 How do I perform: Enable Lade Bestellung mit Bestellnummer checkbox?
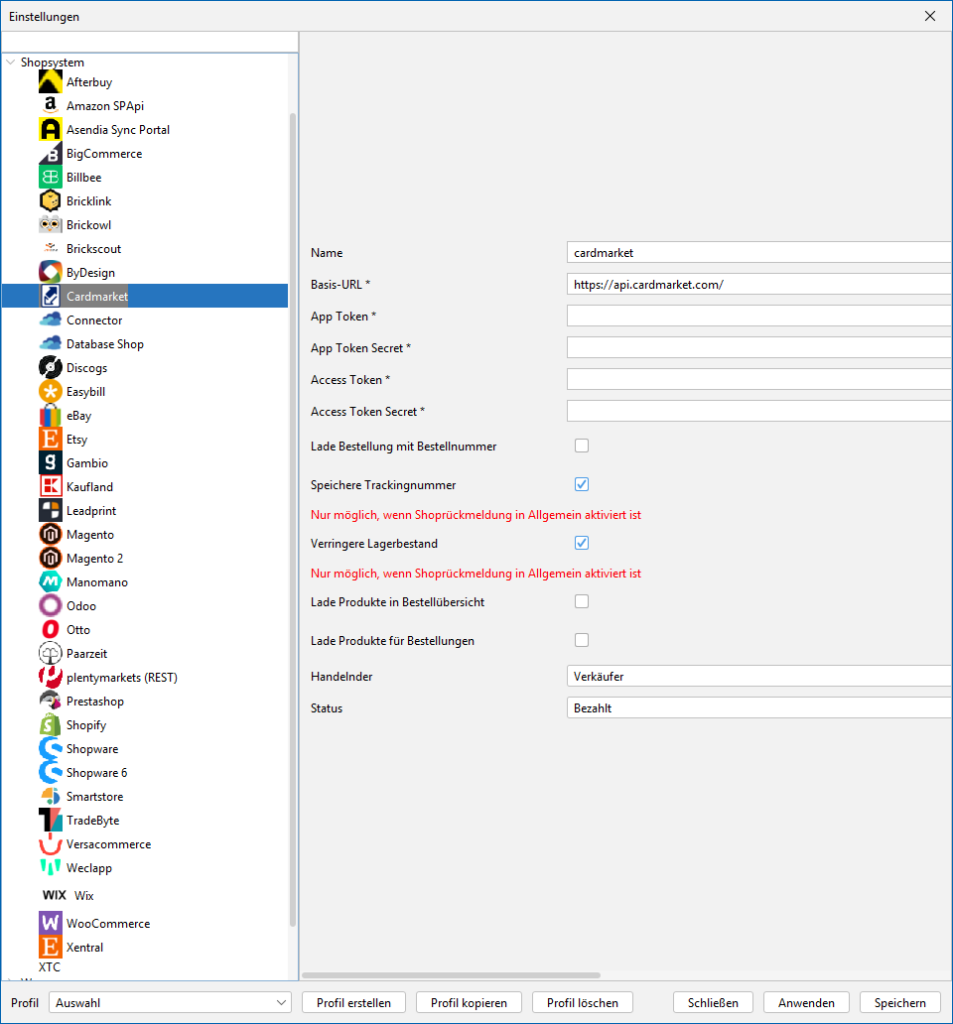(581, 446)
